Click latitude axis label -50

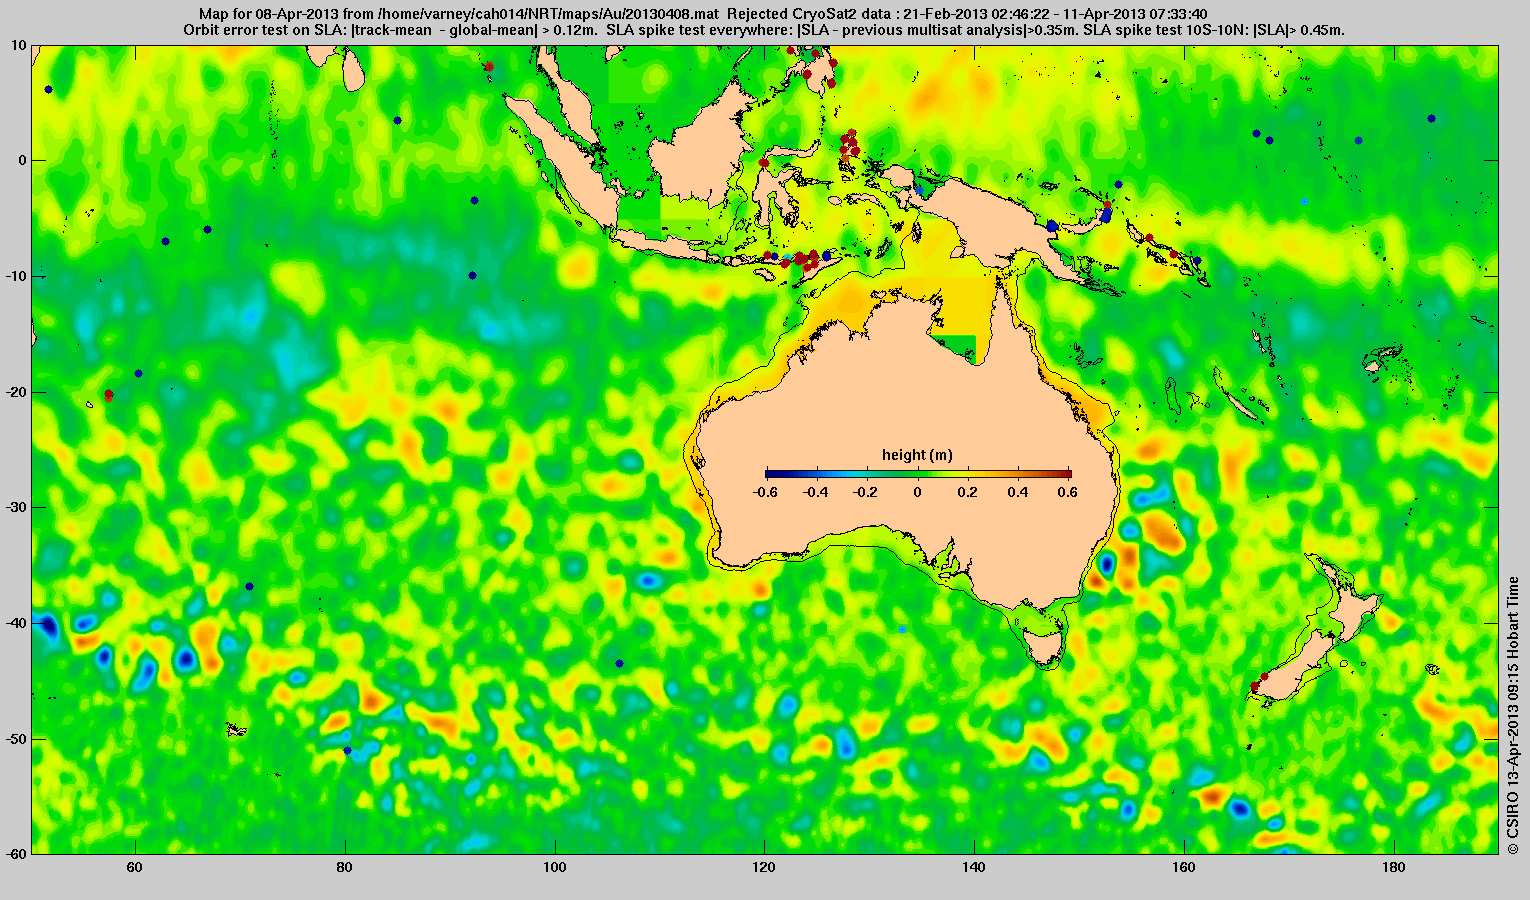(x=16, y=739)
